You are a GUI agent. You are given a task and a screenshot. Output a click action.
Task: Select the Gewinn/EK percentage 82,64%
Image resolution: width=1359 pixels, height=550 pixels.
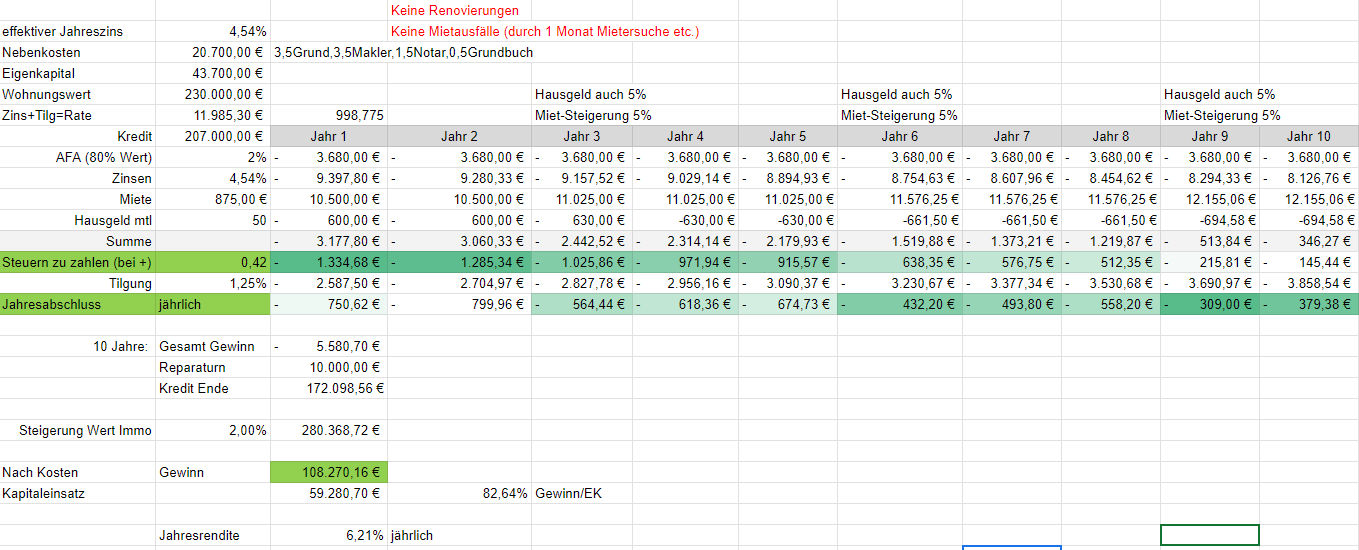coord(506,493)
